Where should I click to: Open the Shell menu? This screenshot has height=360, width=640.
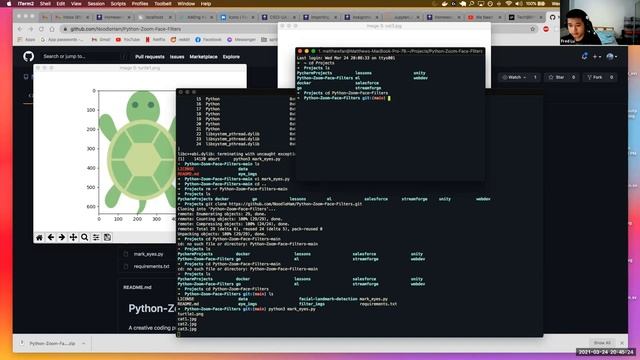(x=45, y=4)
